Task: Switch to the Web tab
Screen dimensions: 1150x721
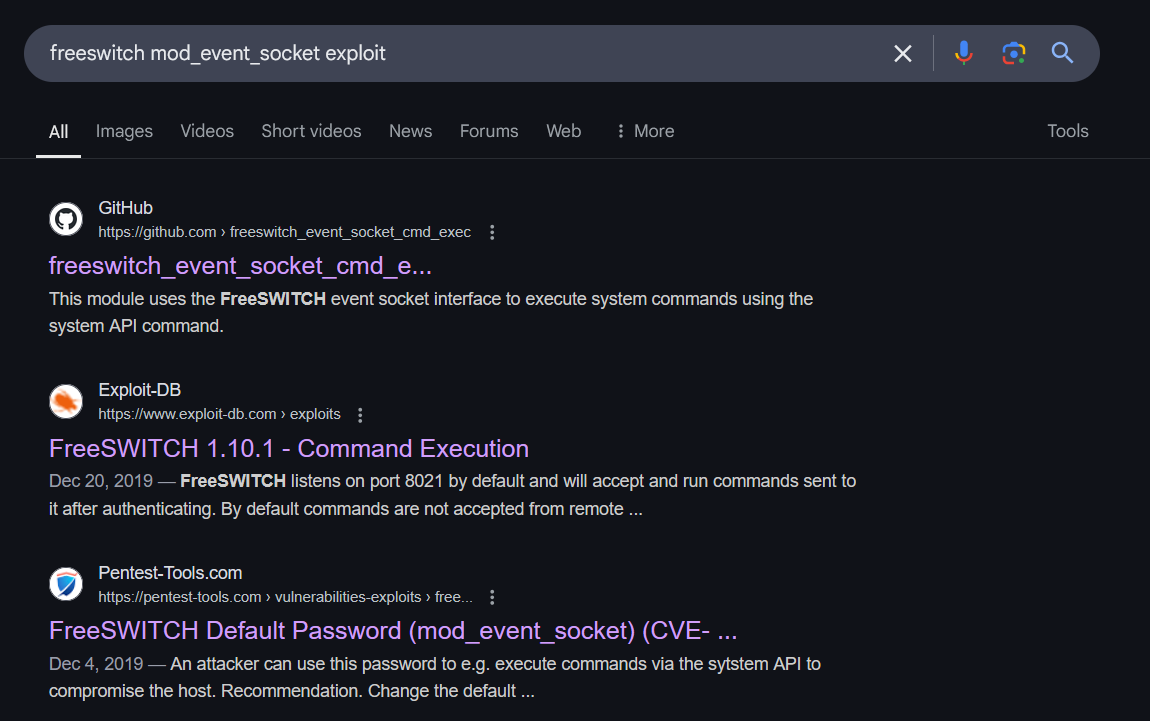Action: [x=563, y=131]
